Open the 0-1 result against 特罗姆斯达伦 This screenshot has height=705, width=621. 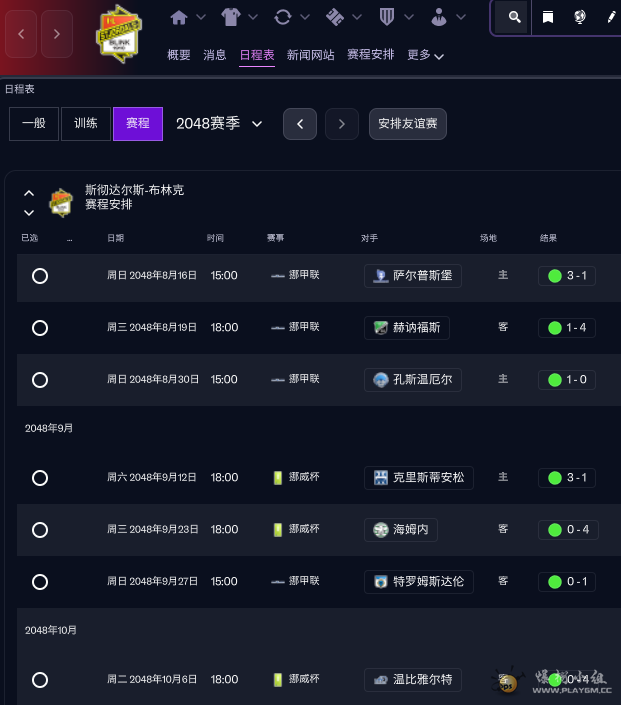click(x=567, y=582)
